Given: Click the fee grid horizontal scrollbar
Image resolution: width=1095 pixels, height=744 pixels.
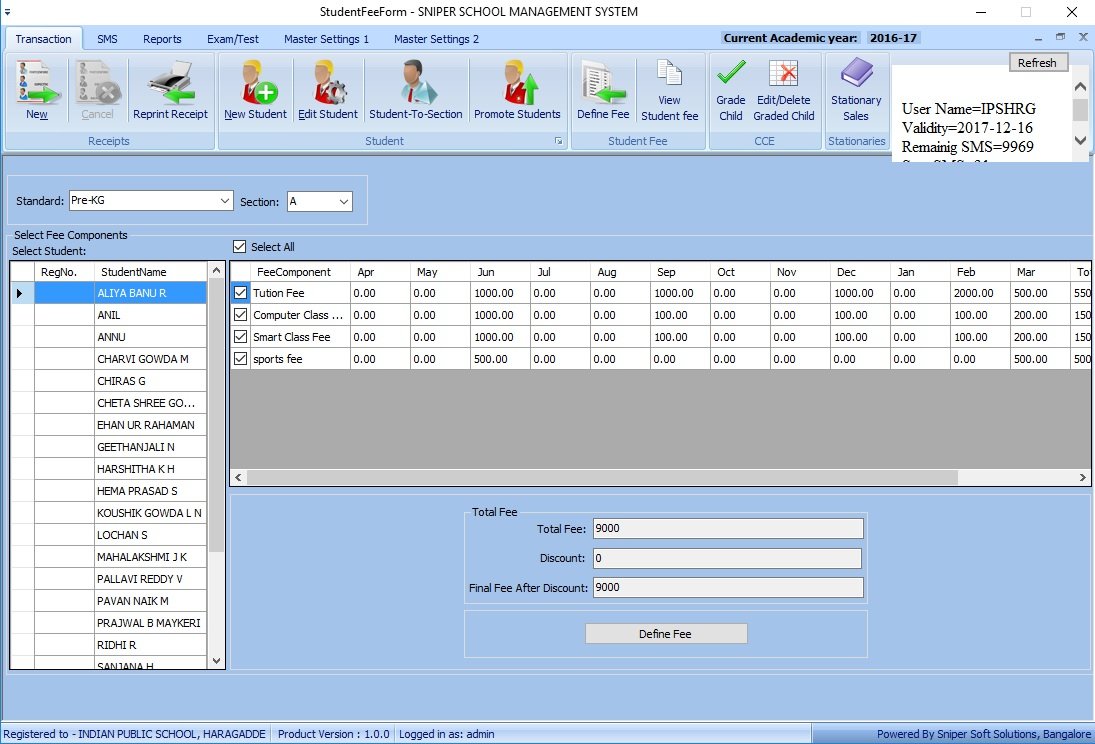Looking at the screenshot, I should point(660,479).
